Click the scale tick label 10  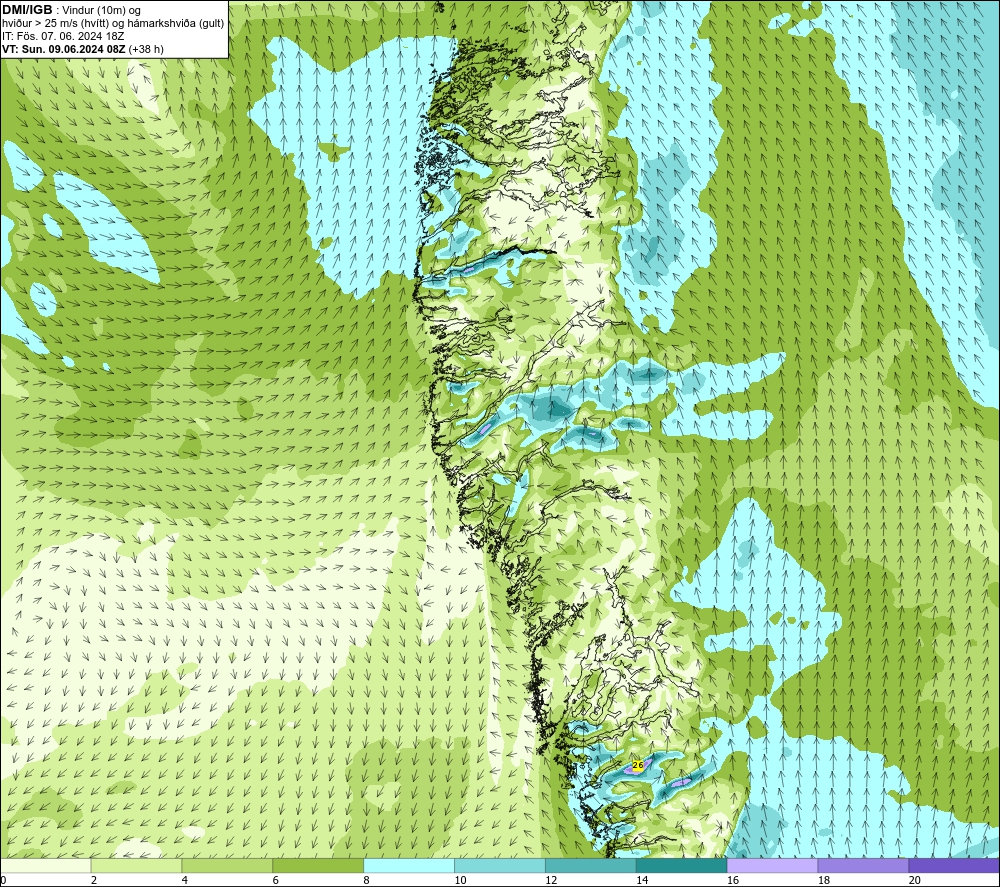460,880
